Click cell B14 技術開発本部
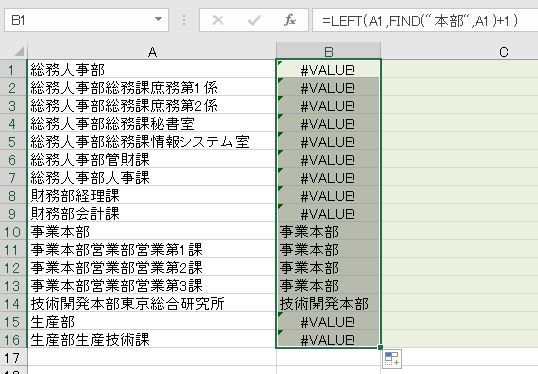This screenshot has height=374, width=538. [x=328, y=303]
